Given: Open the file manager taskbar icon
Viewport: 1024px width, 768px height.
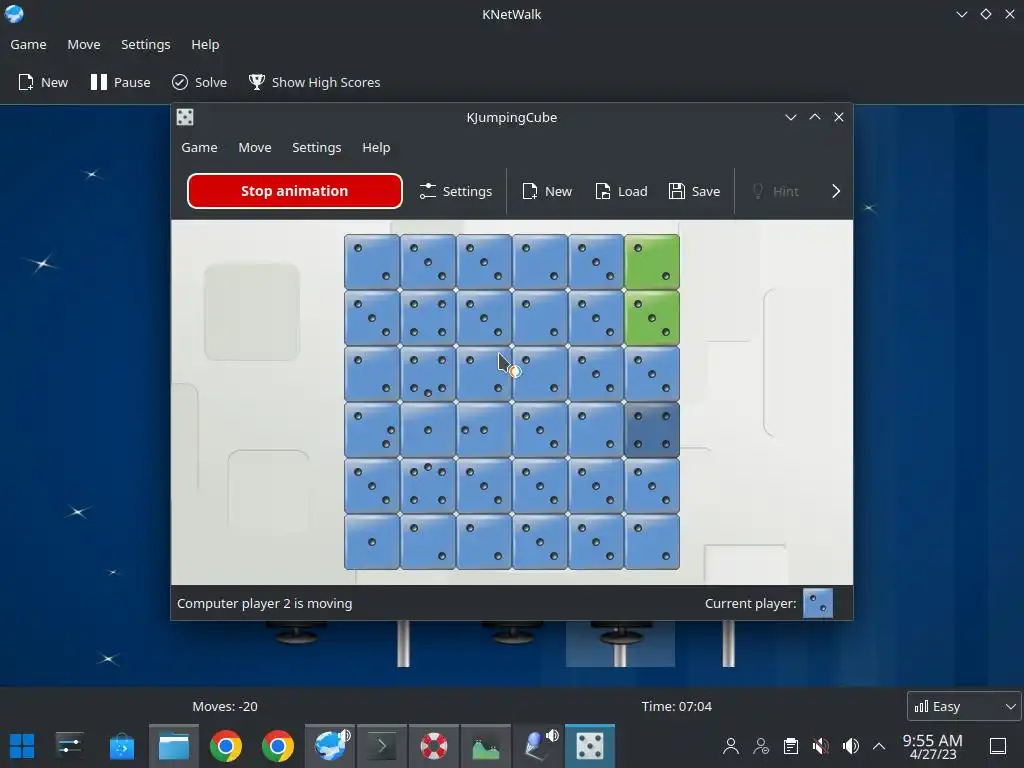Looking at the screenshot, I should 174,746.
